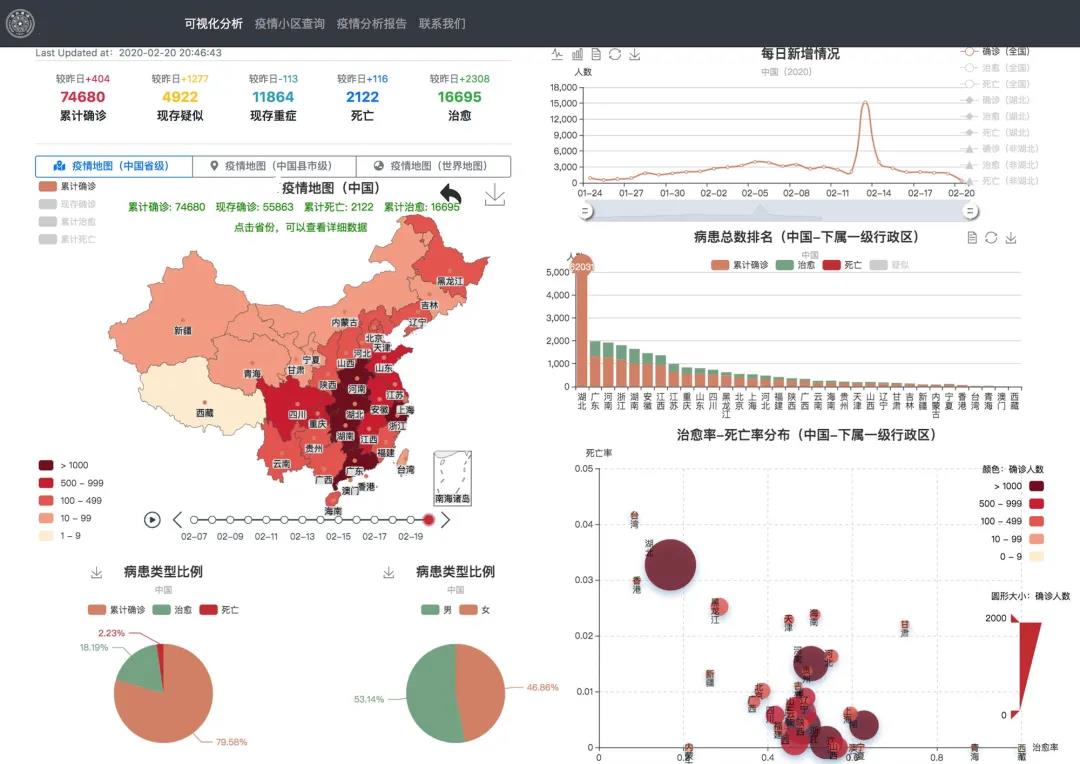This screenshot has width=1080, height=764.
Task: Switch daily chart to line view icon
Action: pyautogui.click(x=557, y=54)
